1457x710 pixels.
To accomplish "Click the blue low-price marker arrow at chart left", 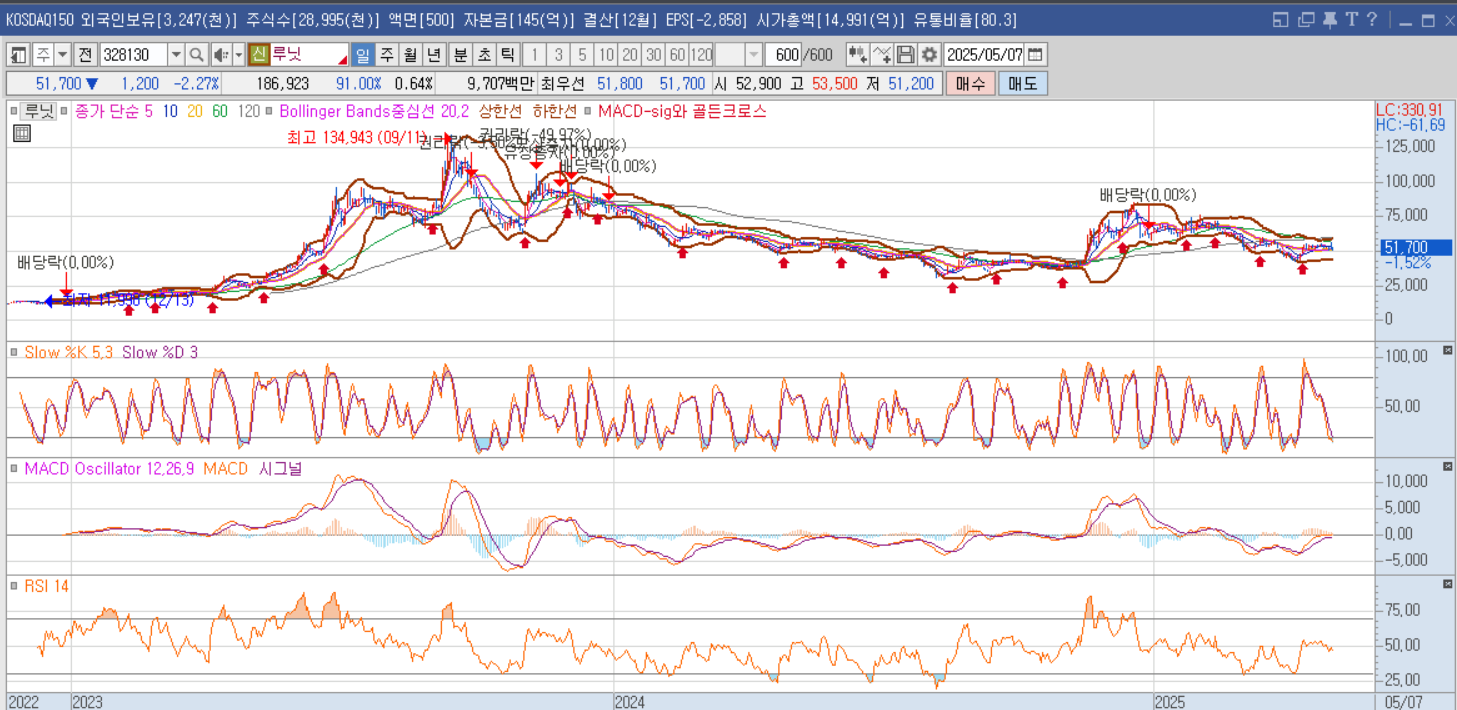I will (x=49, y=301).
